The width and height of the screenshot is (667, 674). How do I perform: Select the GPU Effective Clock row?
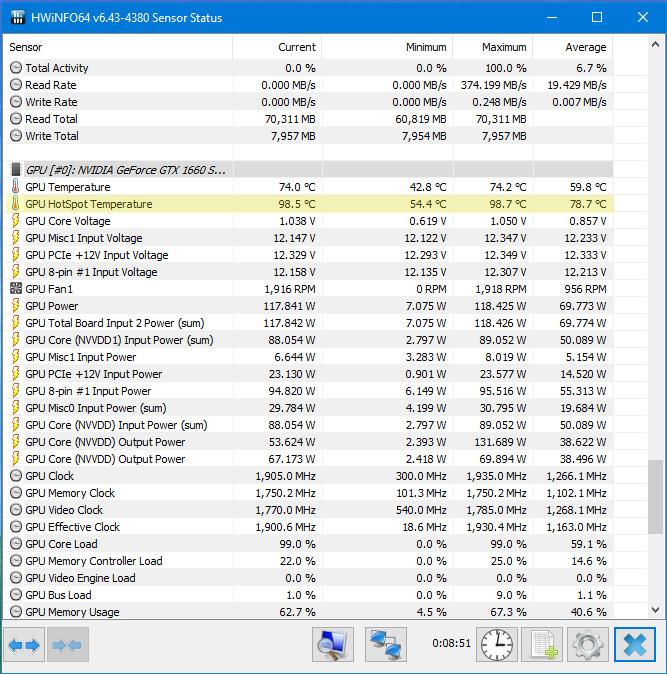[x=308, y=527]
